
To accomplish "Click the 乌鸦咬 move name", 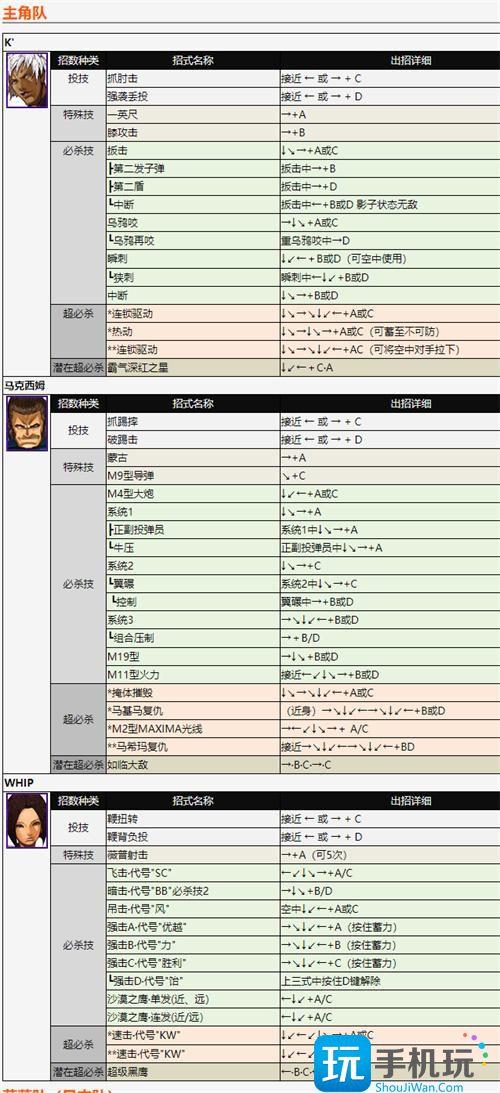I will coord(122,222).
